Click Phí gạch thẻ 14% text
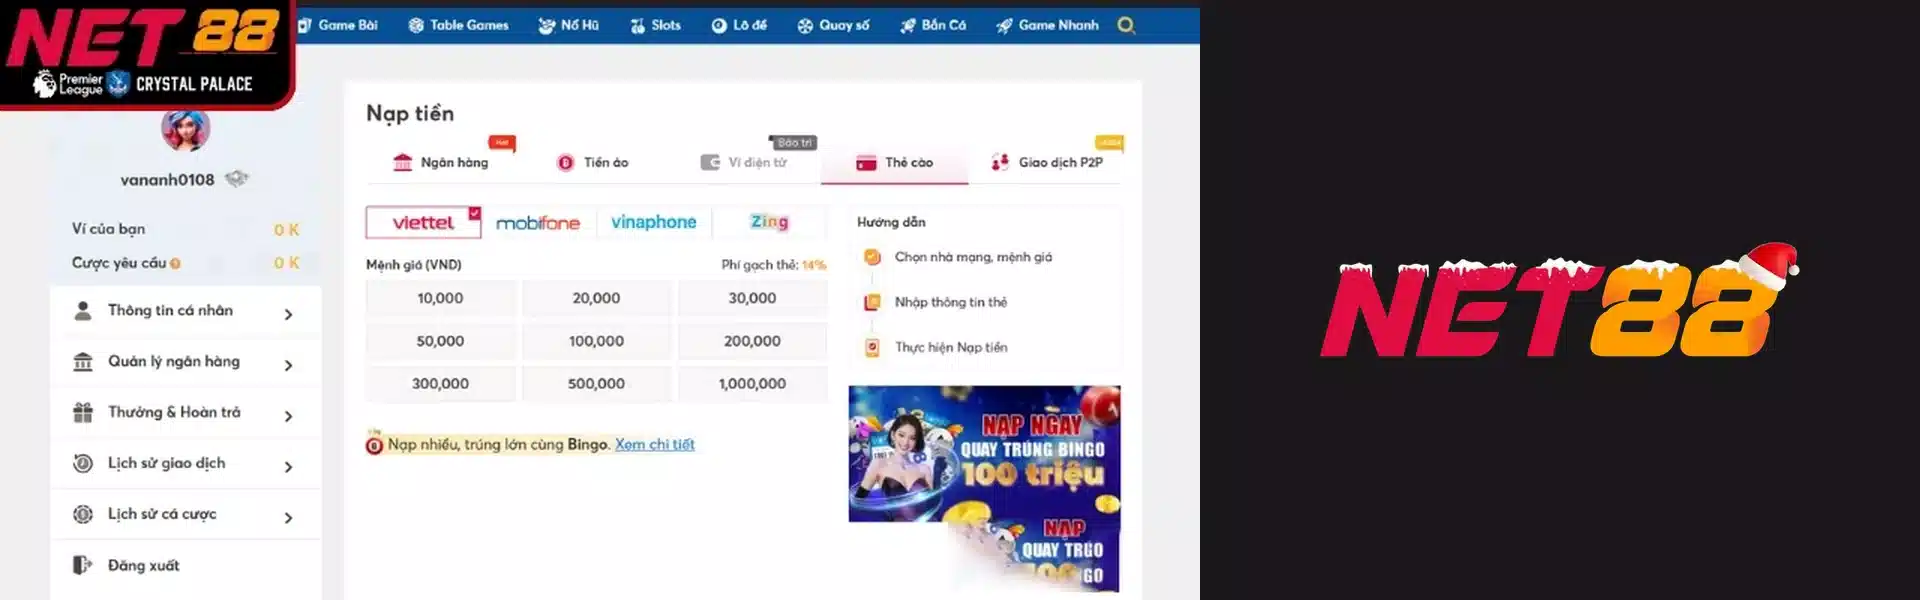The width and height of the screenshot is (1920, 600). (773, 265)
